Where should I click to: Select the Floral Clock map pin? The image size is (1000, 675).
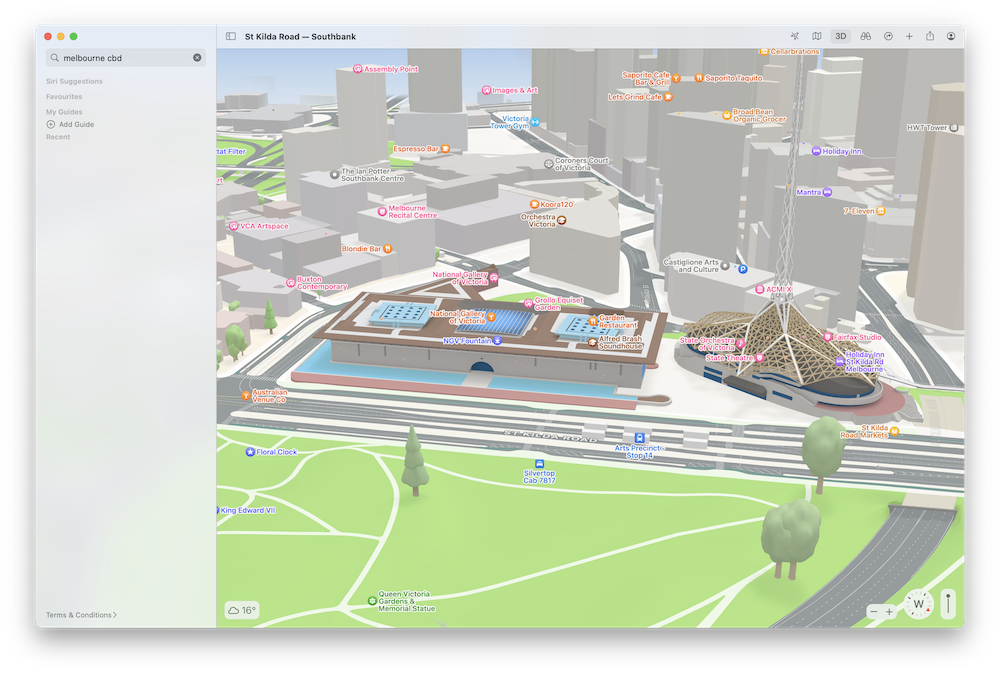[250, 452]
